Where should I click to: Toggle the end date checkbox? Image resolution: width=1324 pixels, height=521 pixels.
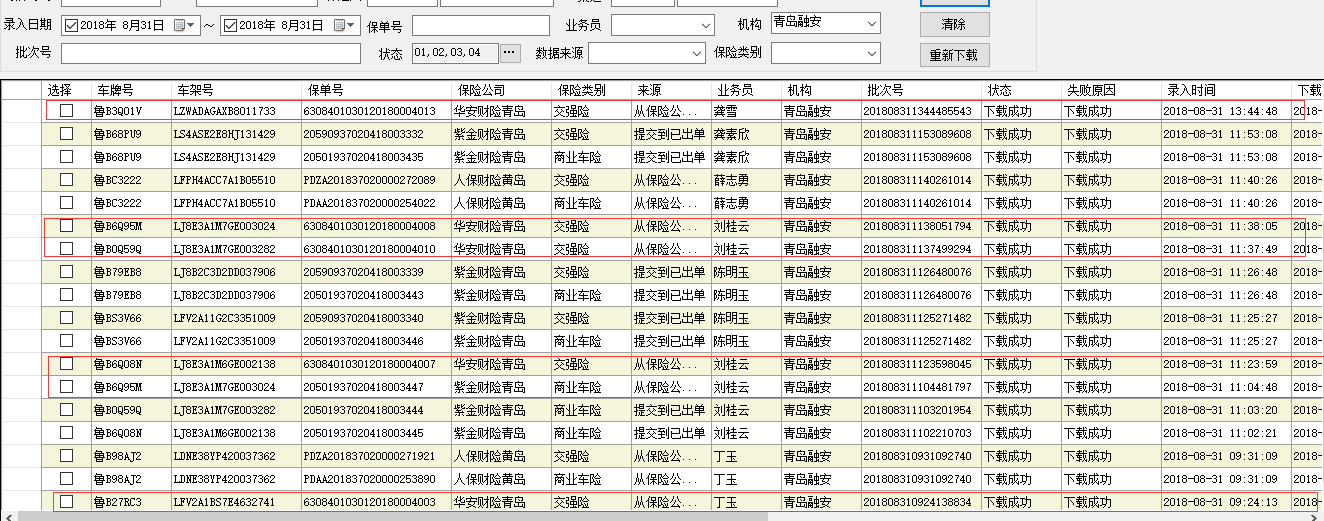point(231,25)
